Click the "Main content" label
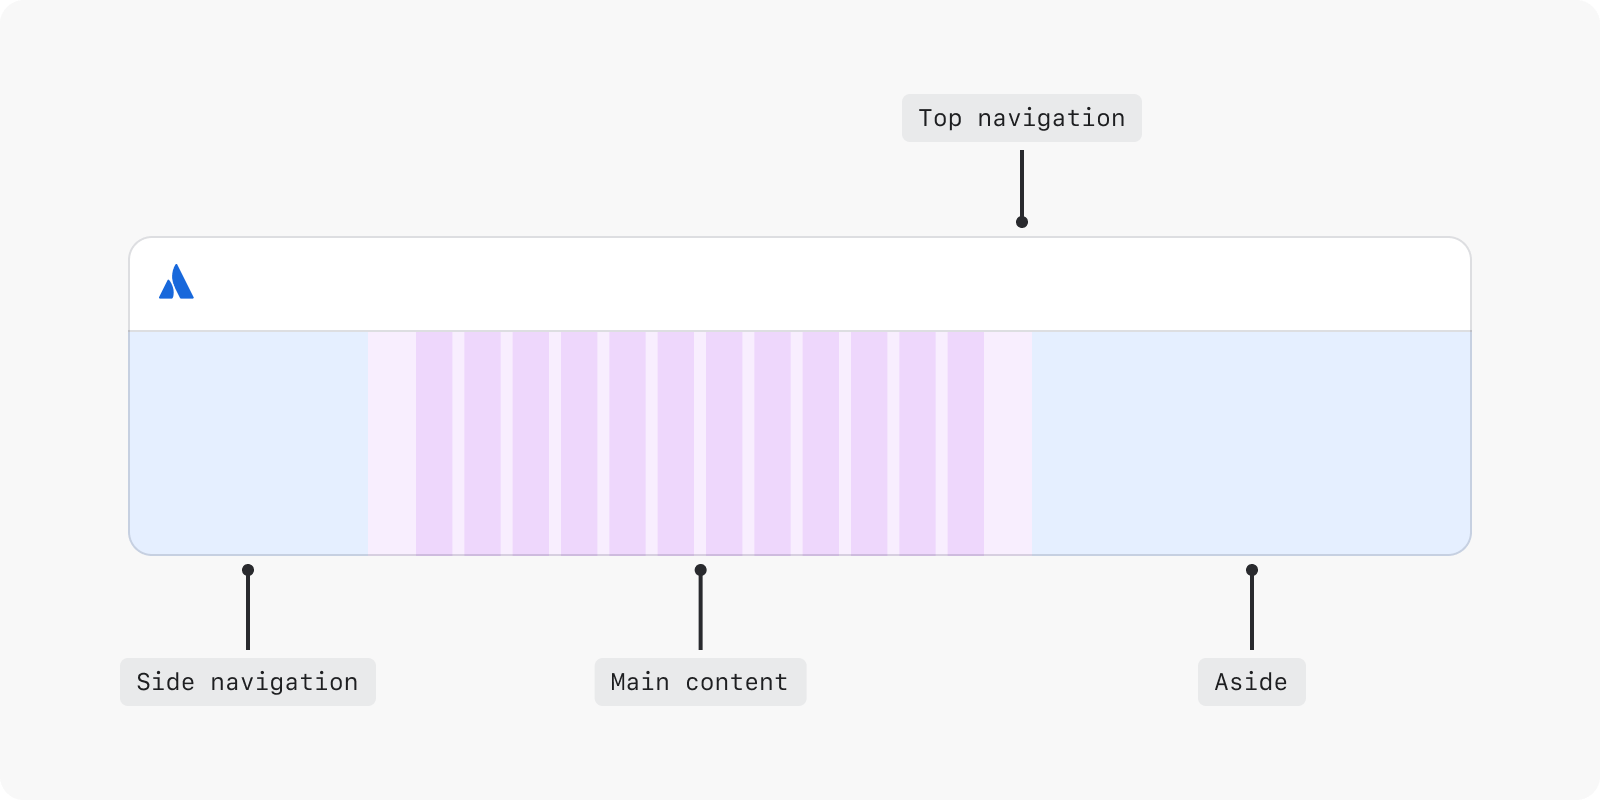 point(700,682)
